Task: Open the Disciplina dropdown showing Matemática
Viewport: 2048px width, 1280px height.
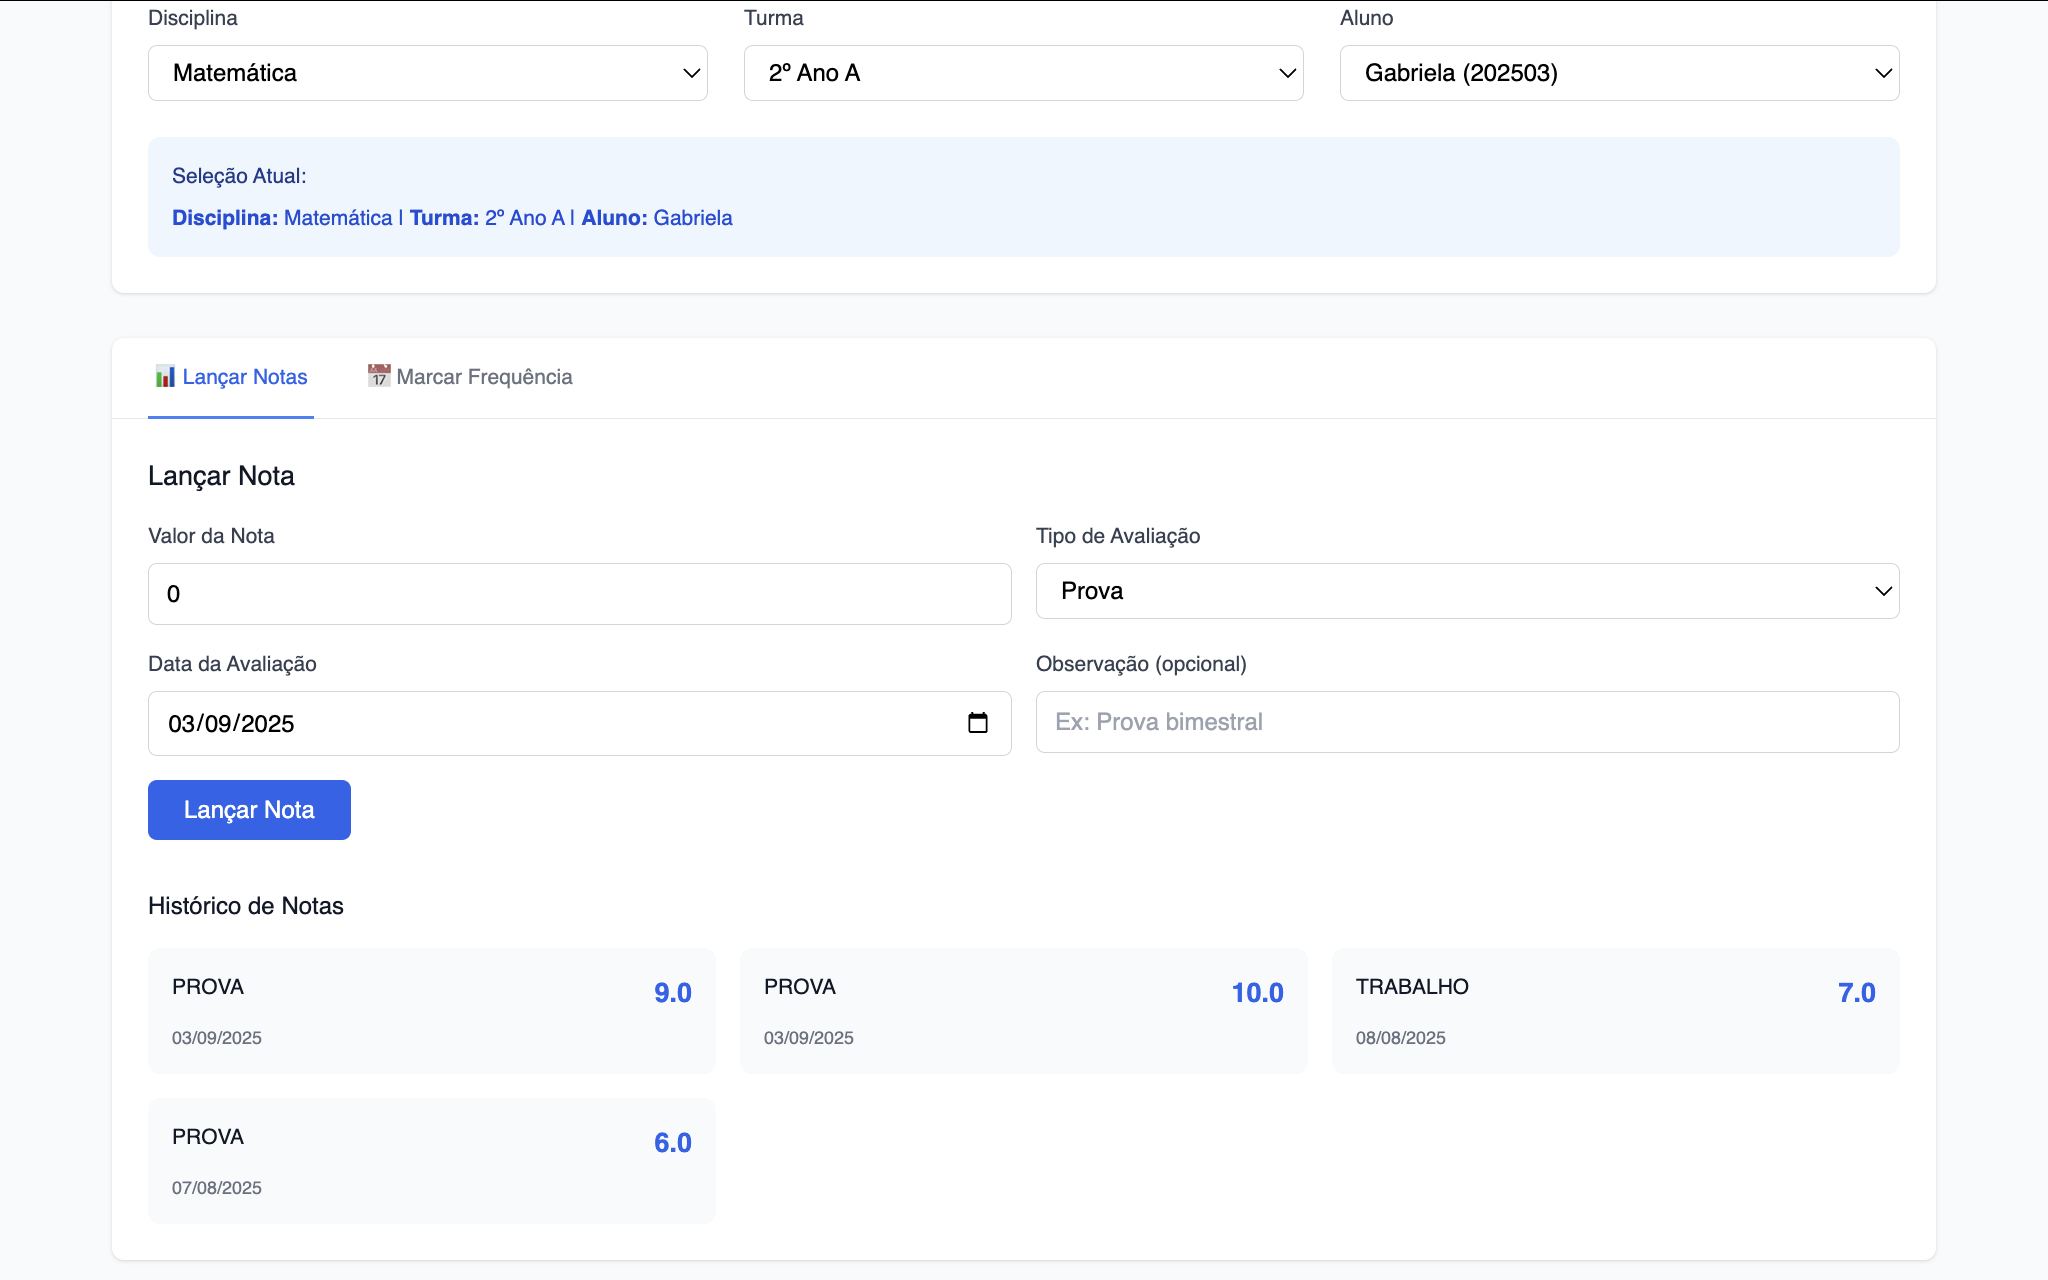Action: pyautogui.click(x=427, y=73)
